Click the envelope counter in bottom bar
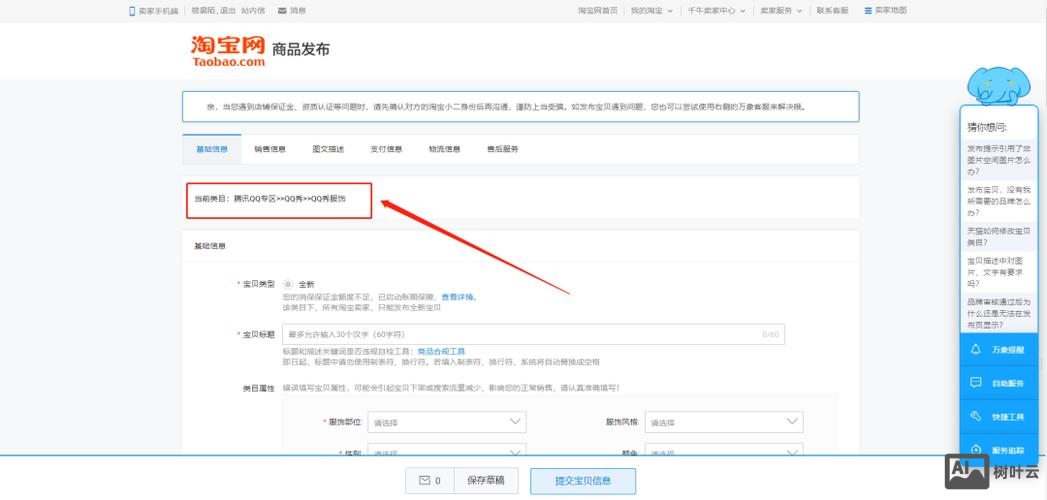The width and height of the screenshot is (1047, 500). 429,481
